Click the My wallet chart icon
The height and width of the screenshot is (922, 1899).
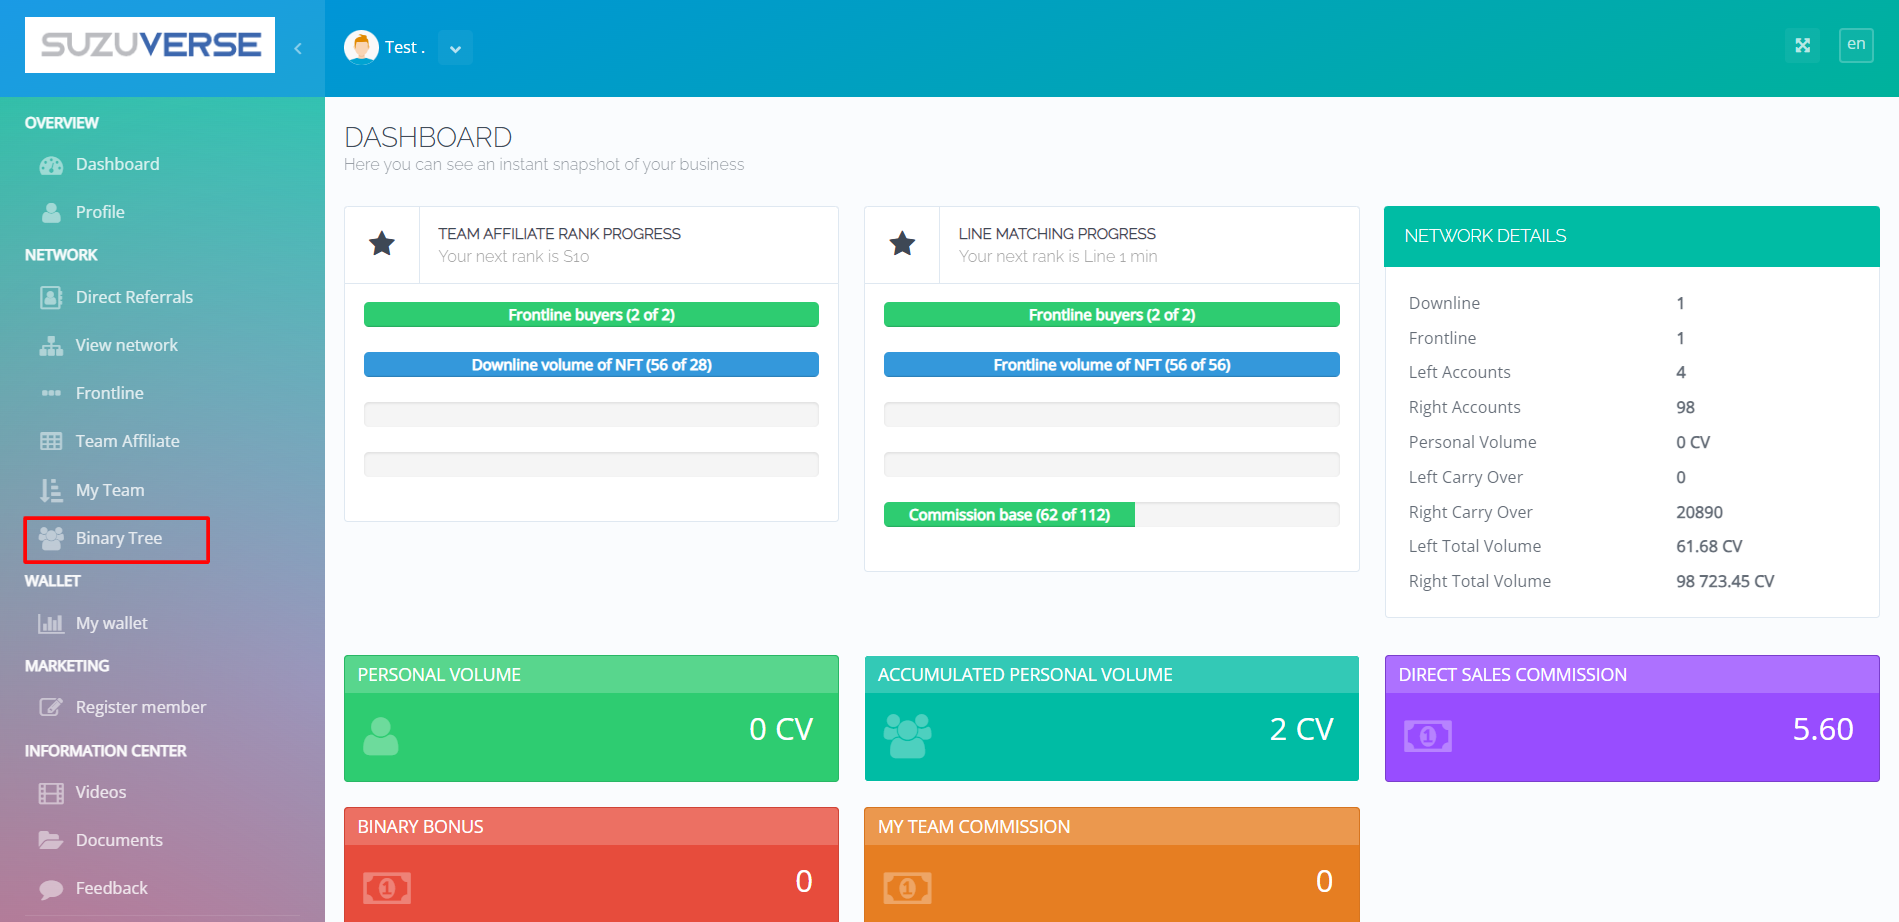coord(51,624)
